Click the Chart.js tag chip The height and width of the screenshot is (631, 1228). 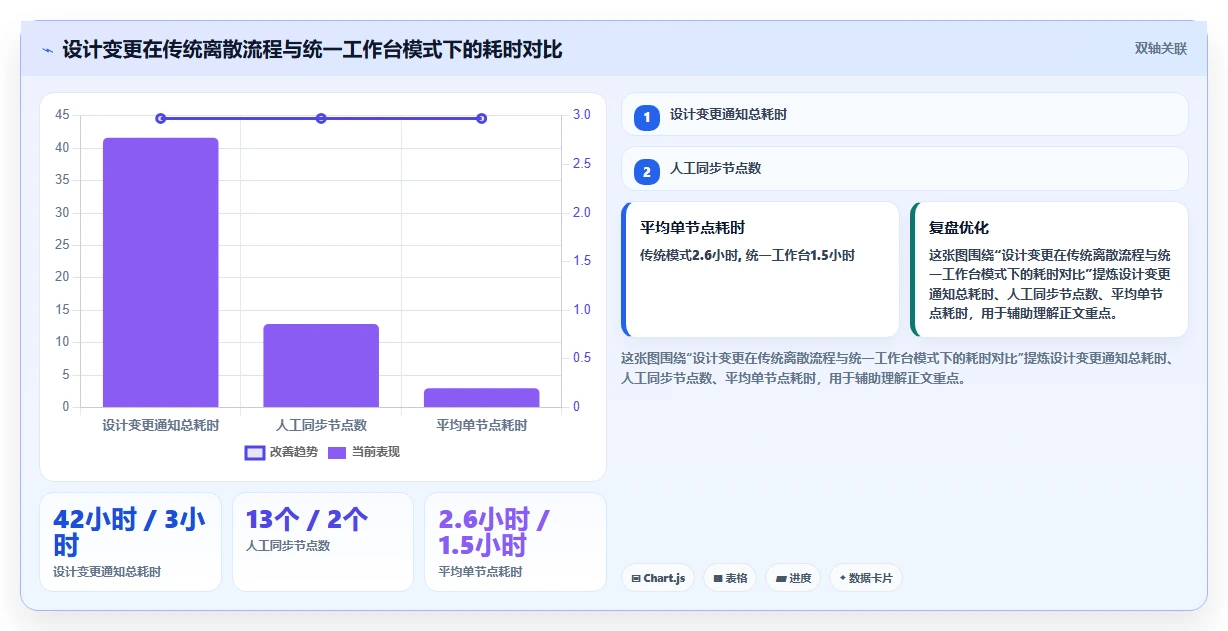pyautogui.click(x=658, y=578)
